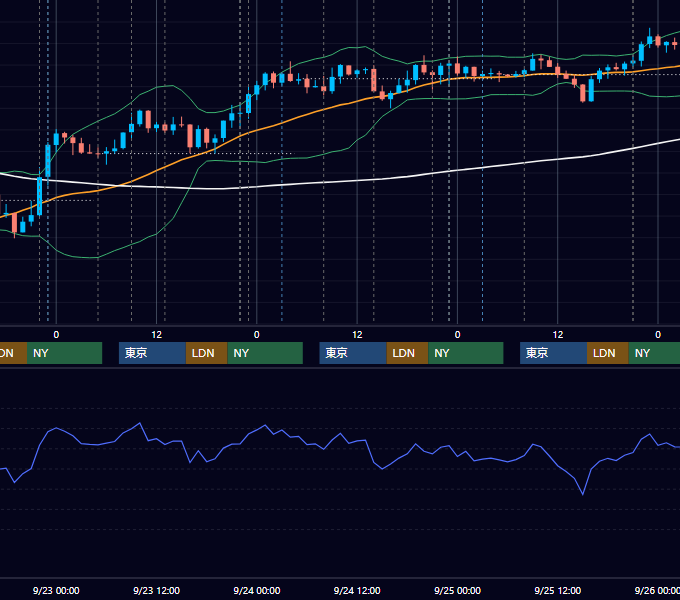This screenshot has height=600, width=680.
Task: Click the 9/23 12:00 date label
Action: (x=157, y=590)
